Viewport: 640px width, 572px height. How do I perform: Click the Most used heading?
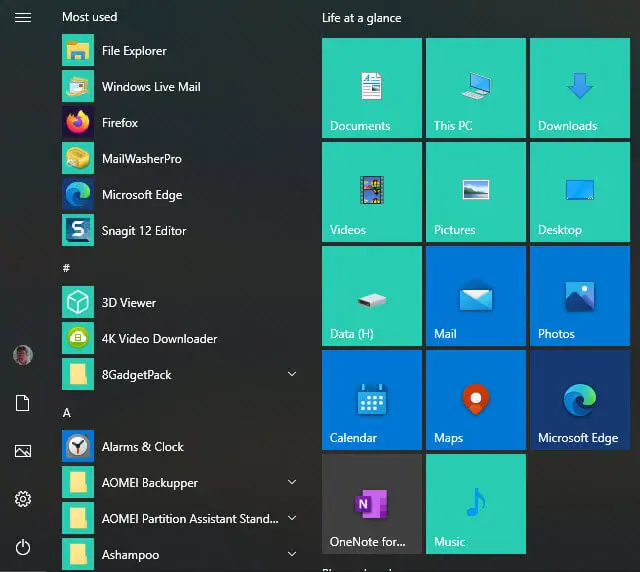tap(90, 17)
